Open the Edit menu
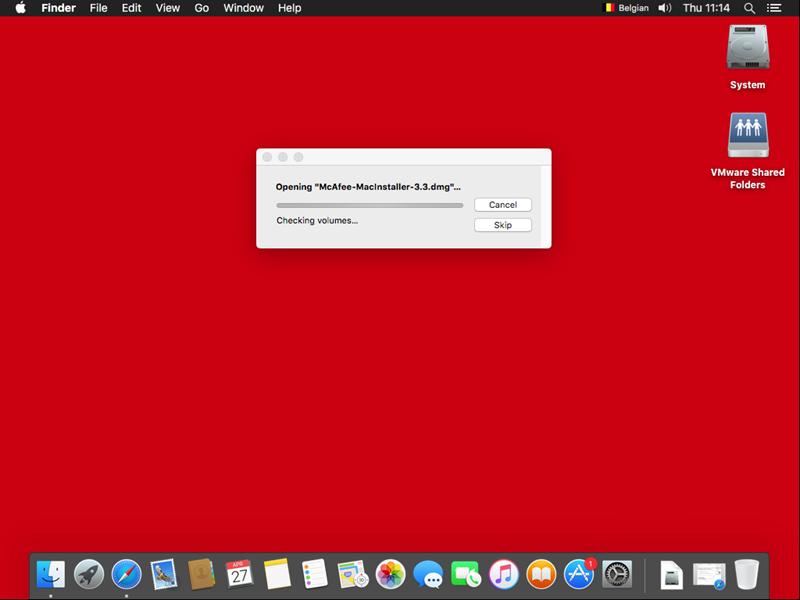Screen dimensions: 800x600 131,8
